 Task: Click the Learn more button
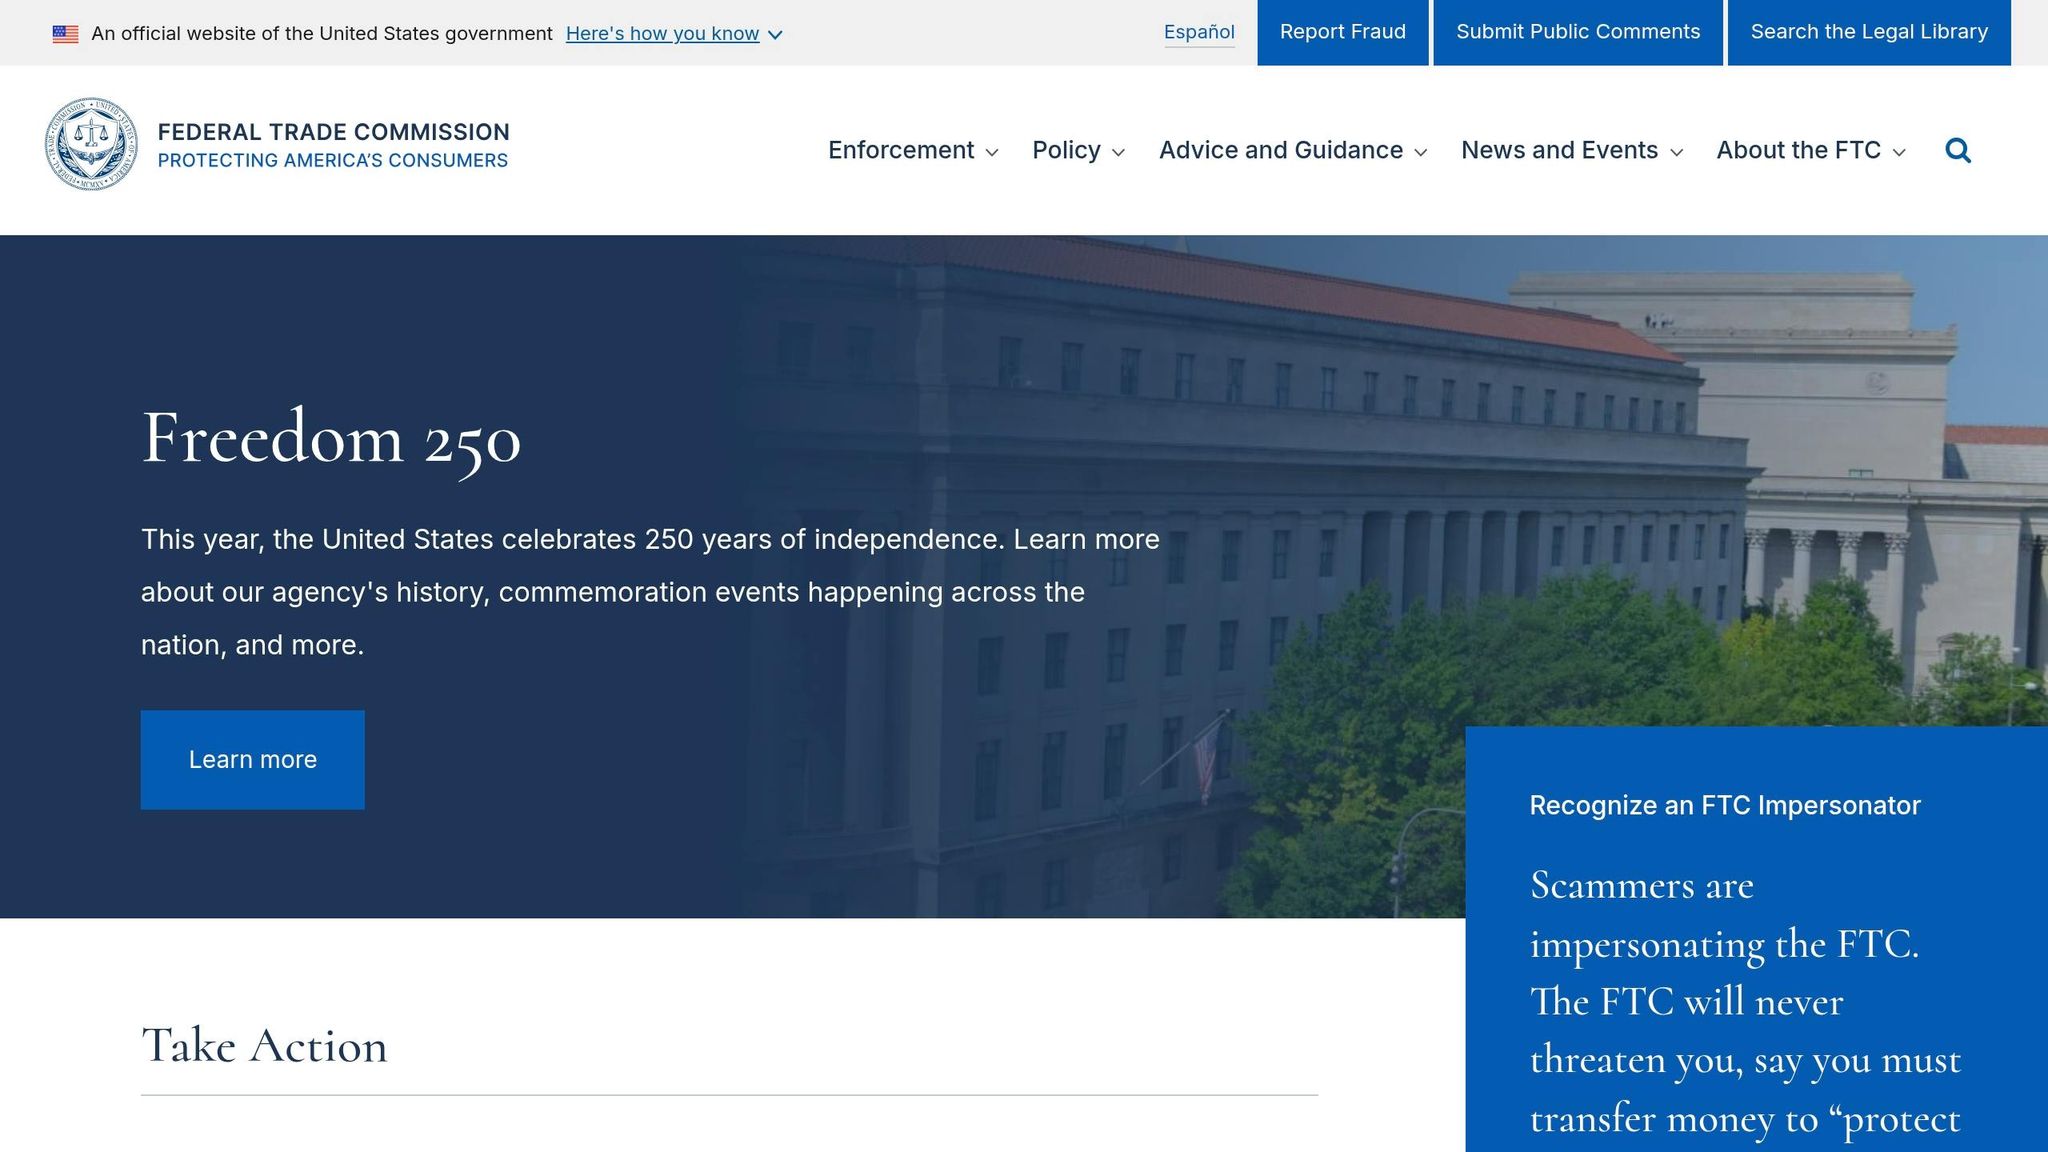[x=253, y=760]
